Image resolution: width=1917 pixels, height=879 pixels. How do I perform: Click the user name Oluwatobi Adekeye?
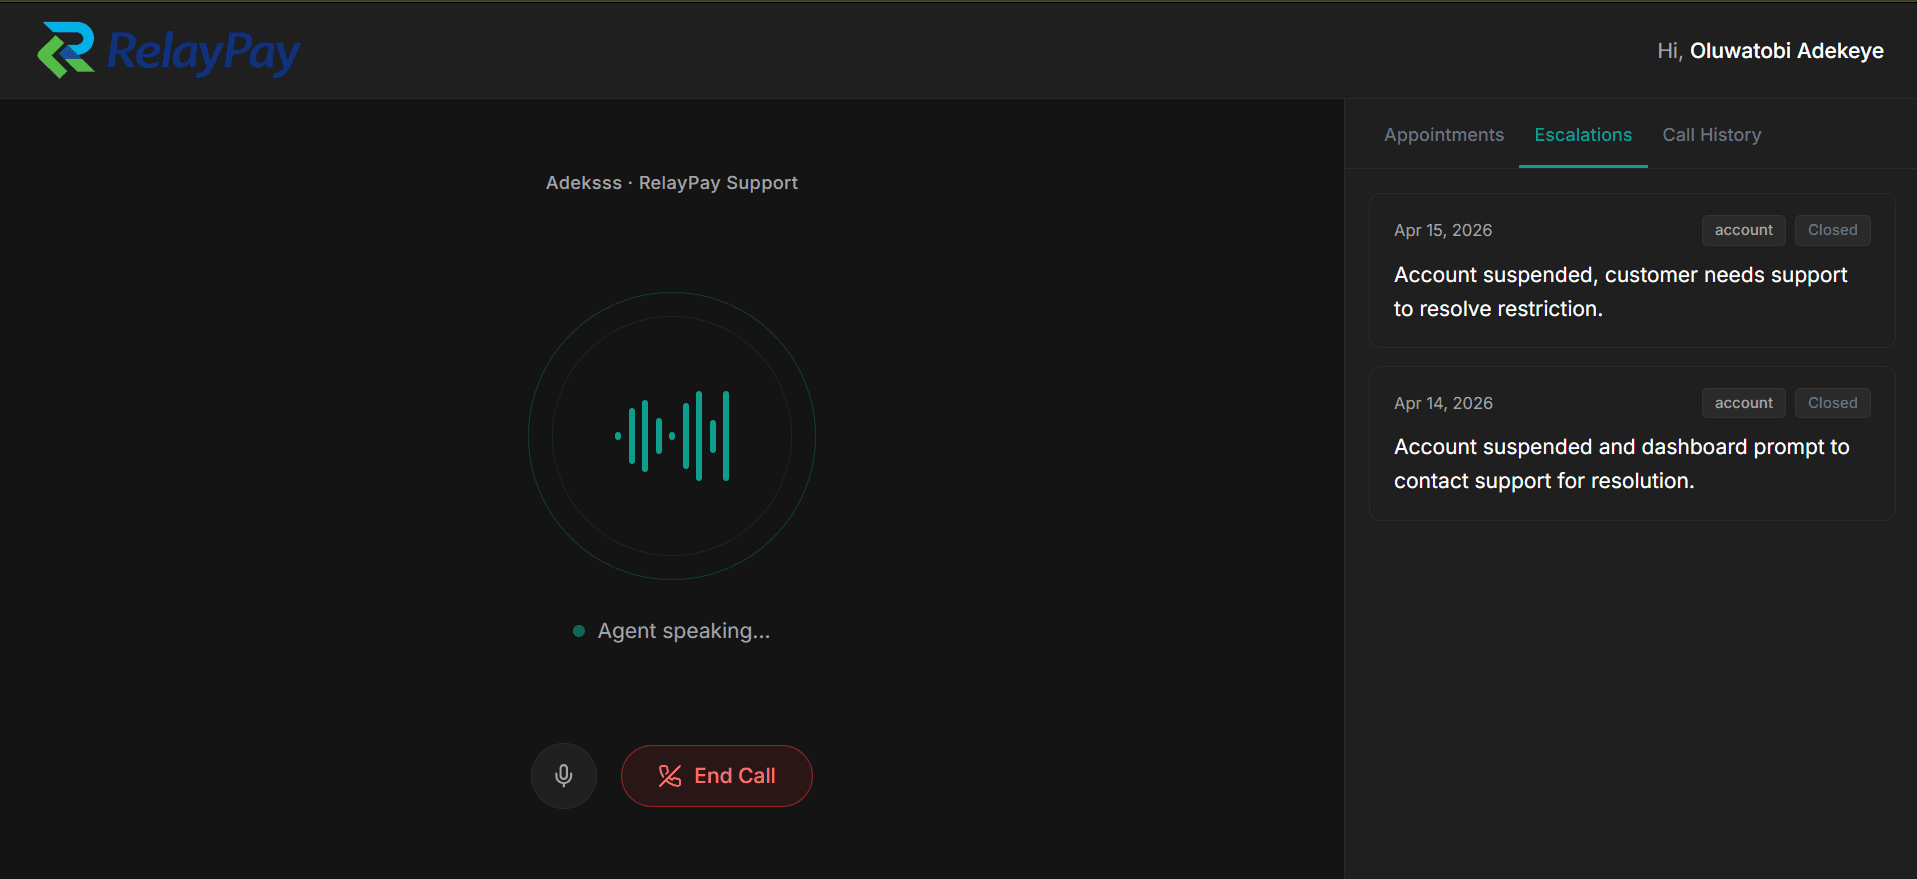click(x=1786, y=51)
